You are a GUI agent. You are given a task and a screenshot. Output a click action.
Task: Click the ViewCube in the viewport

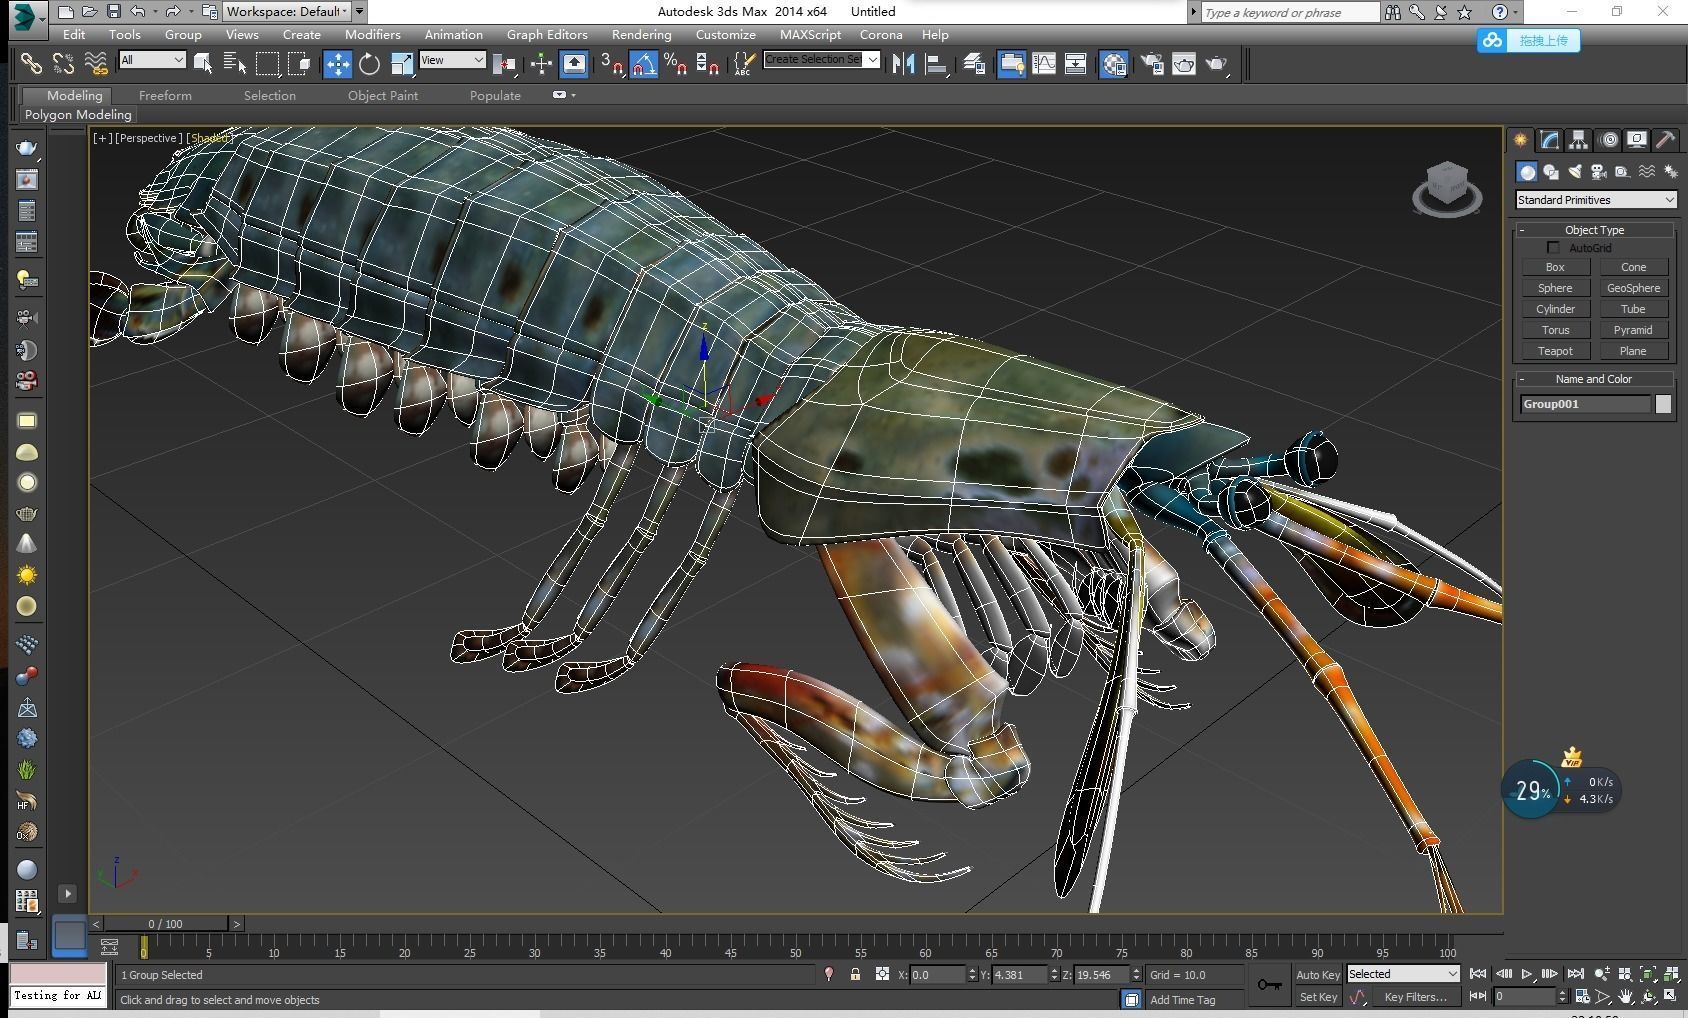tap(1447, 188)
